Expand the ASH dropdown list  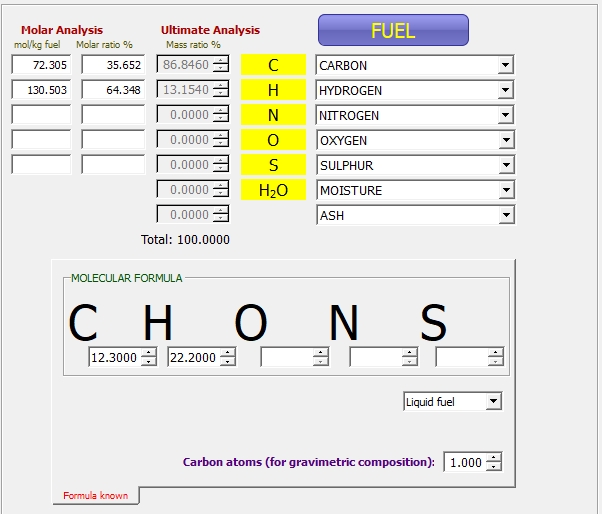pyautogui.click(x=506, y=215)
